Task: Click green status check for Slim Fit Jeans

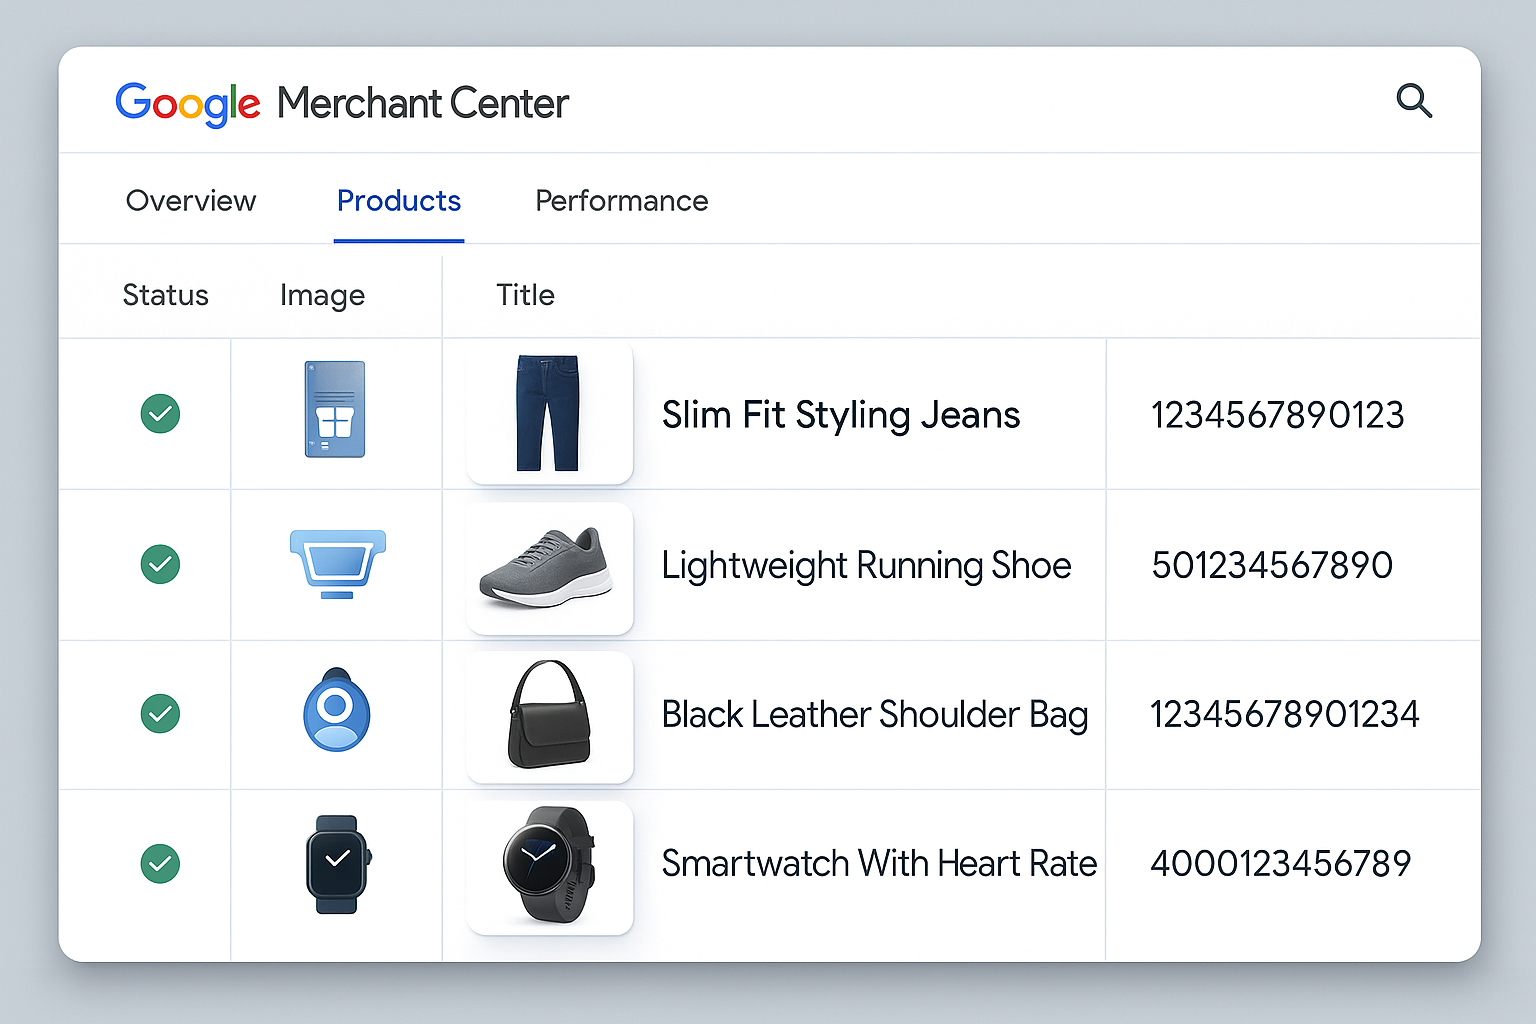Action: 160,414
